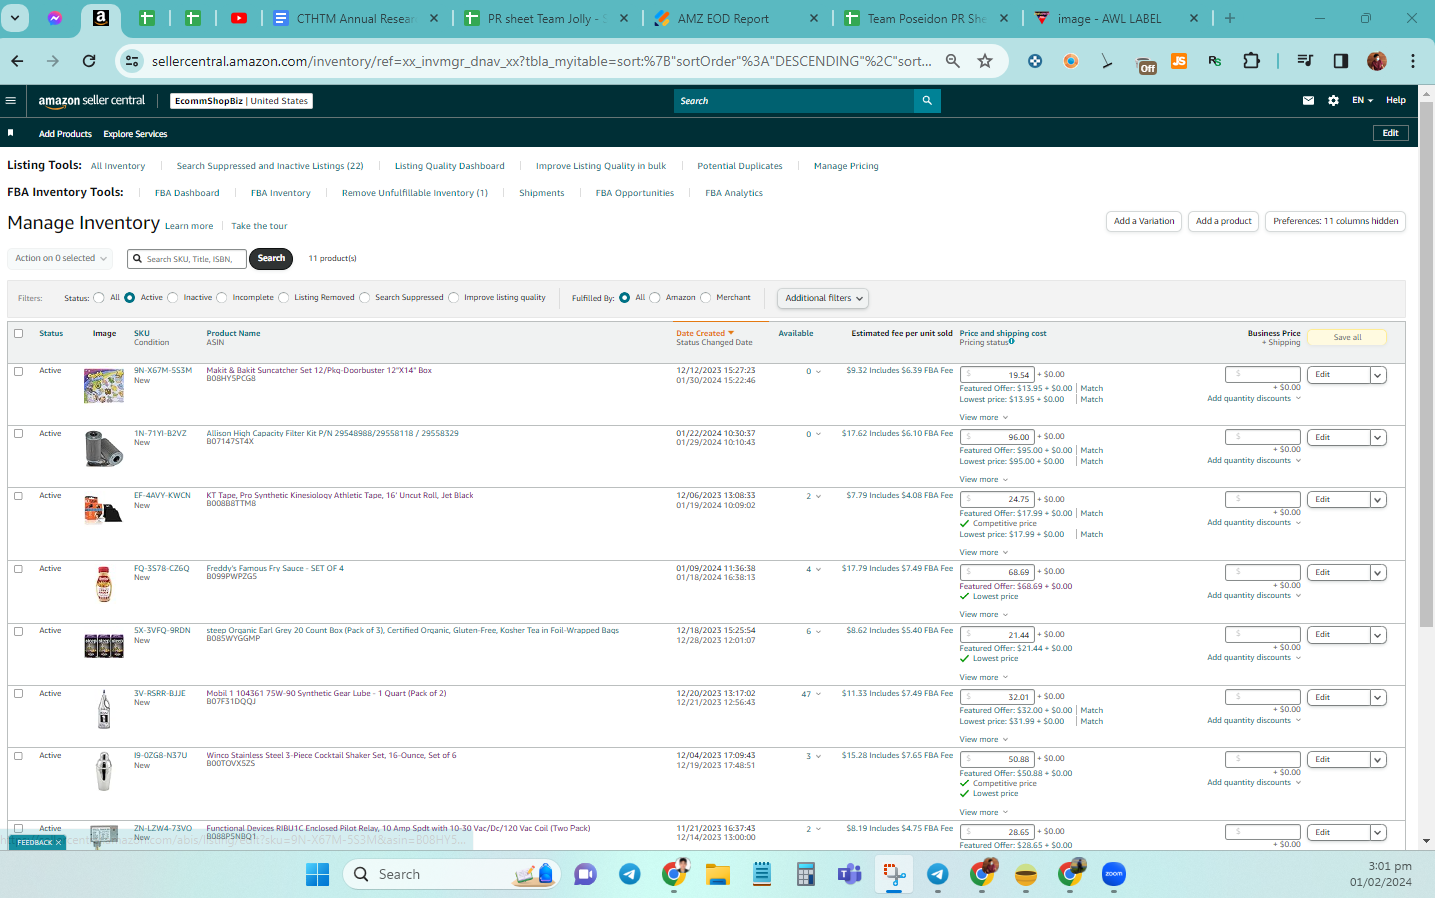Select the Status All radio button
The height and width of the screenshot is (898, 1435).
(x=99, y=298)
